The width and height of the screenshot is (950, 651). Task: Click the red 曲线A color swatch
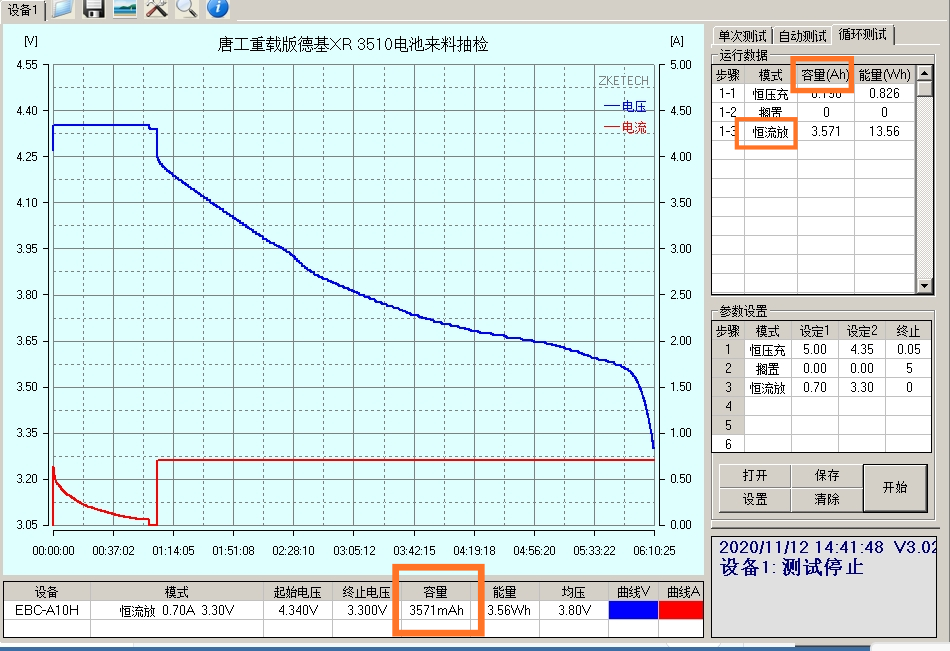click(681, 610)
